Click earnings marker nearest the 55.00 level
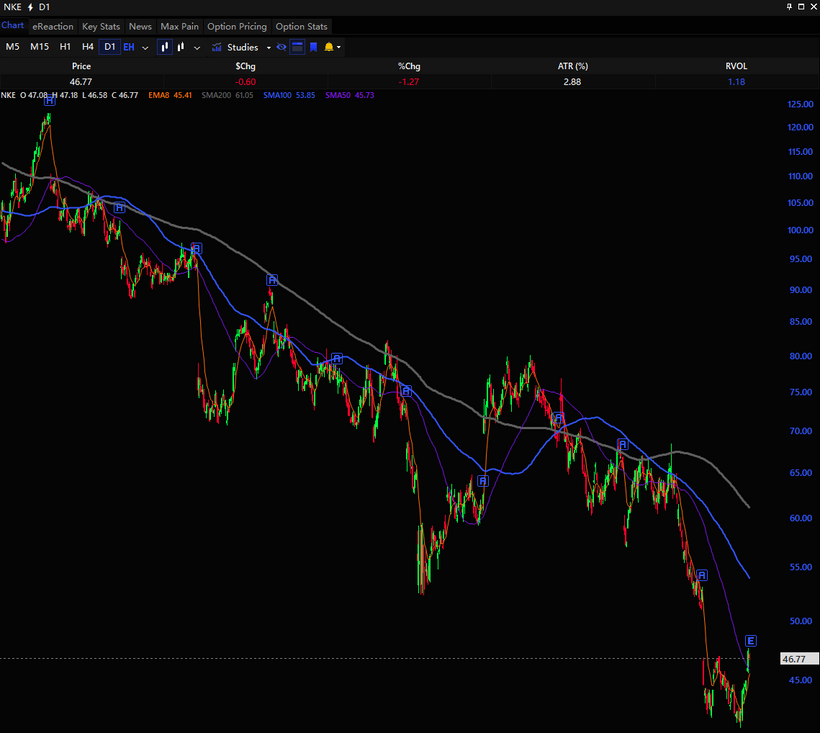The width and height of the screenshot is (820, 733). [702, 575]
